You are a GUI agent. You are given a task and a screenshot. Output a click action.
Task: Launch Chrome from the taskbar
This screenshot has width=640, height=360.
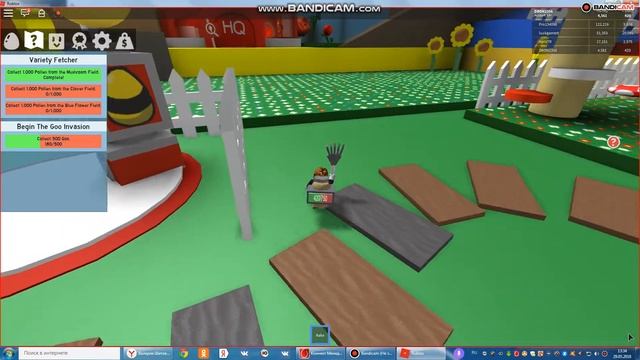tap(184, 353)
